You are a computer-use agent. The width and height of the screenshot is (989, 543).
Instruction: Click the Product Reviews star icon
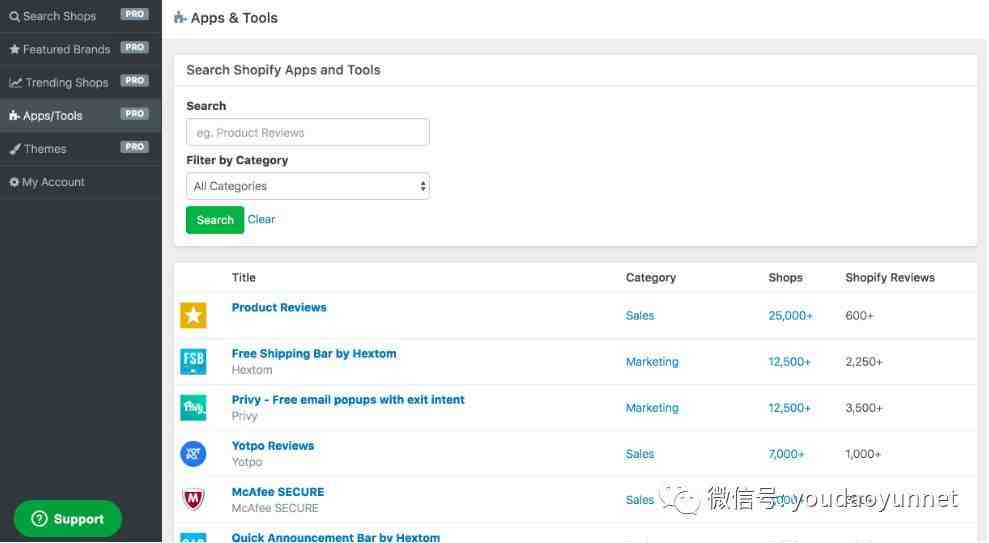pyautogui.click(x=193, y=316)
